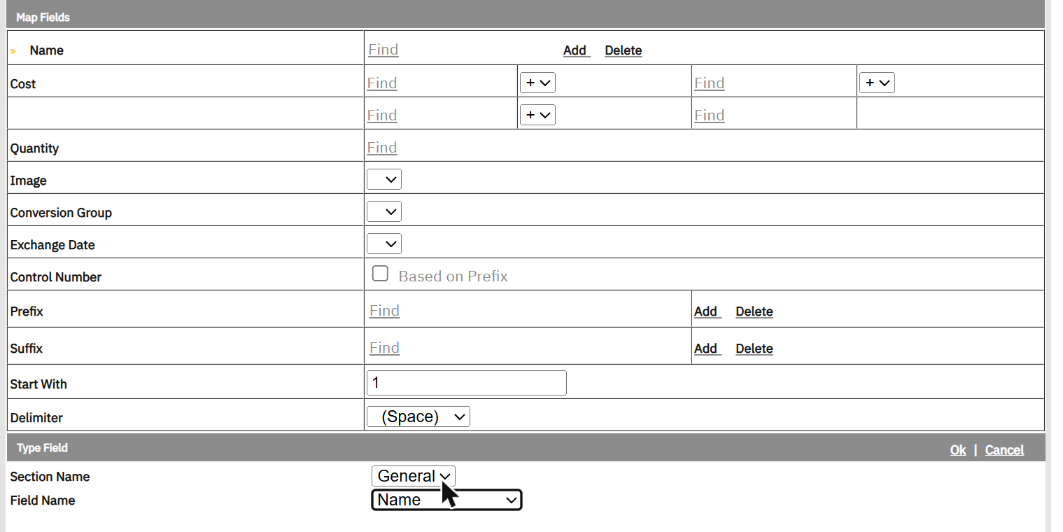Click the Suffix row label
Viewport: 1063px width, 532px height.
[x=26, y=349]
